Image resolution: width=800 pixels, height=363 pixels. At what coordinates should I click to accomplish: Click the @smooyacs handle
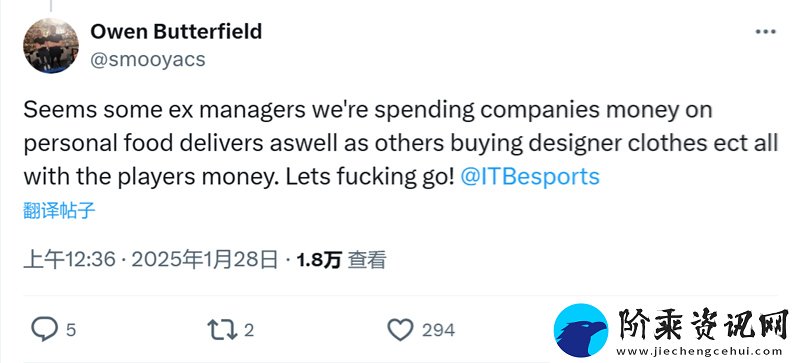pyautogui.click(x=148, y=60)
